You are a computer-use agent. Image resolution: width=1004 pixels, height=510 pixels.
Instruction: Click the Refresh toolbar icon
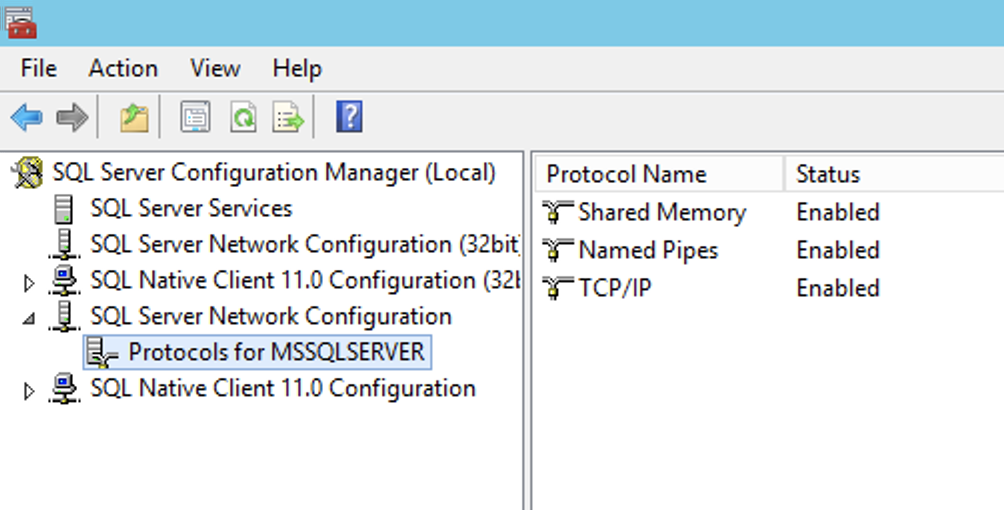tap(243, 118)
